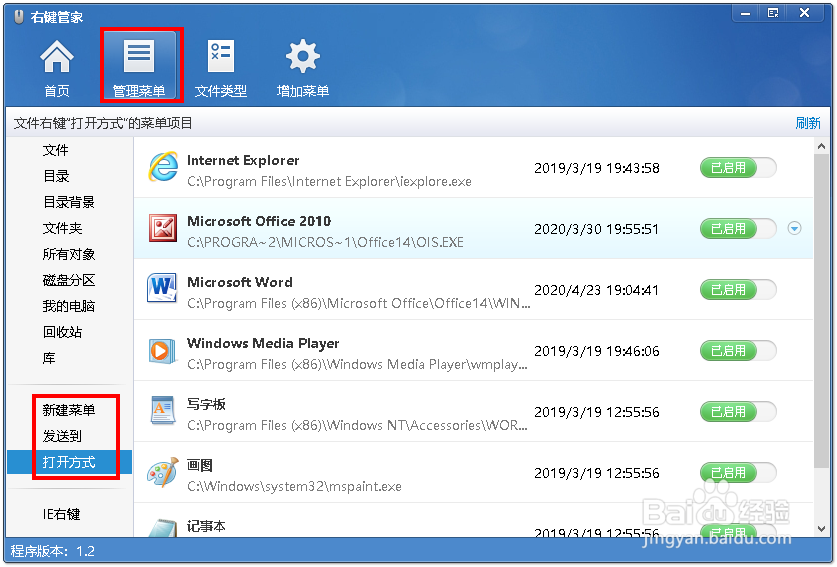
Task: Select 目录 in the left sidebar
Action: 56,176
